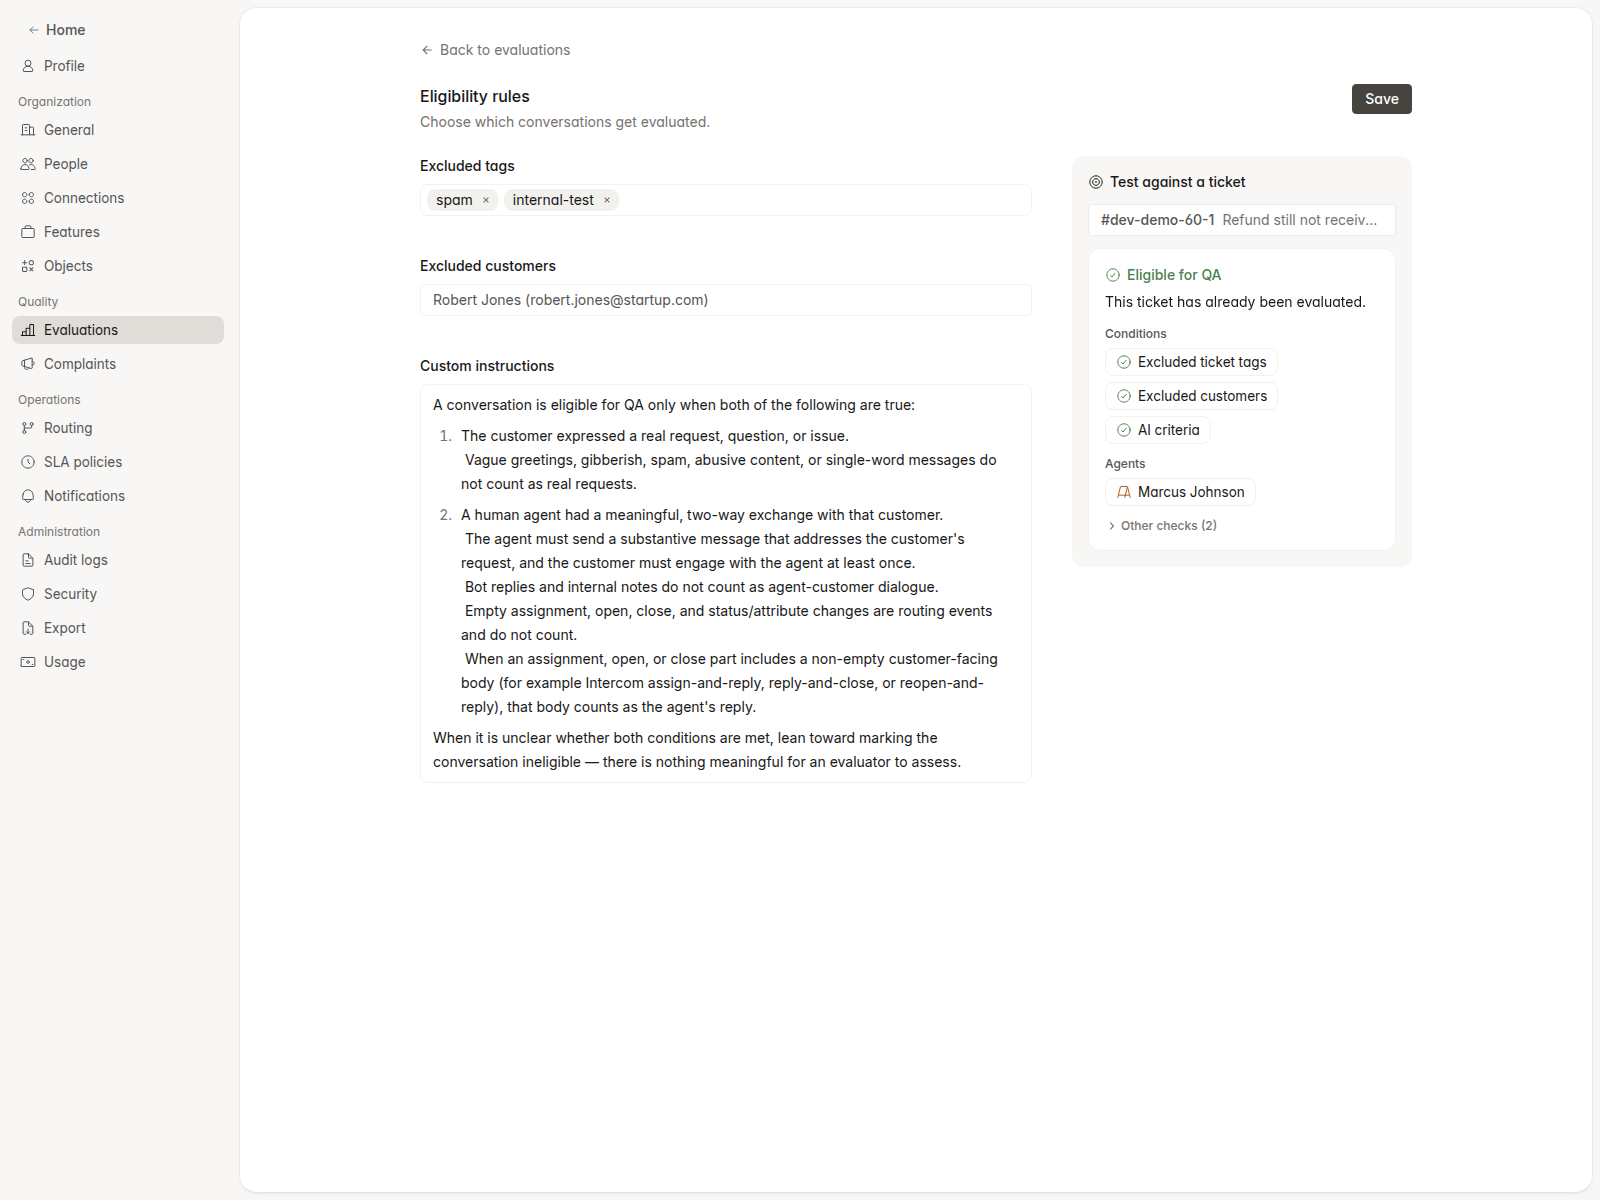Go to Home in sidebar

point(57,30)
